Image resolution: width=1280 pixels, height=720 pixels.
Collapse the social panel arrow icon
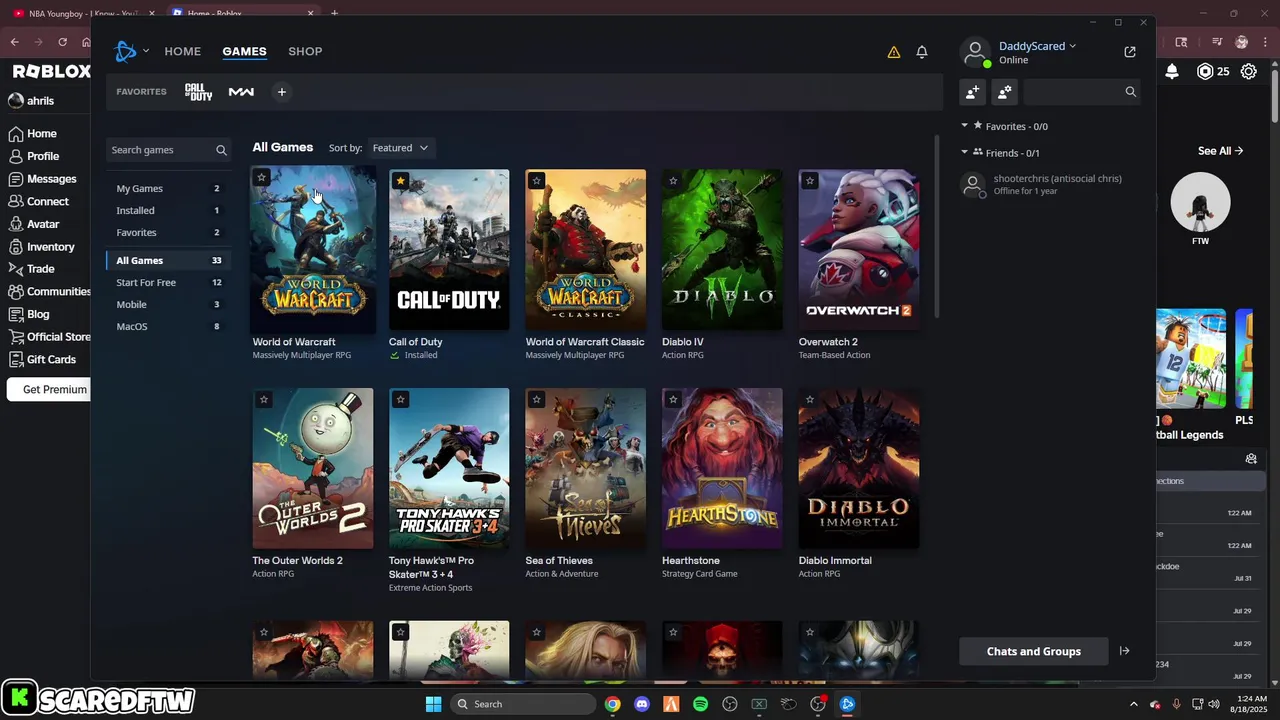coord(1124,651)
